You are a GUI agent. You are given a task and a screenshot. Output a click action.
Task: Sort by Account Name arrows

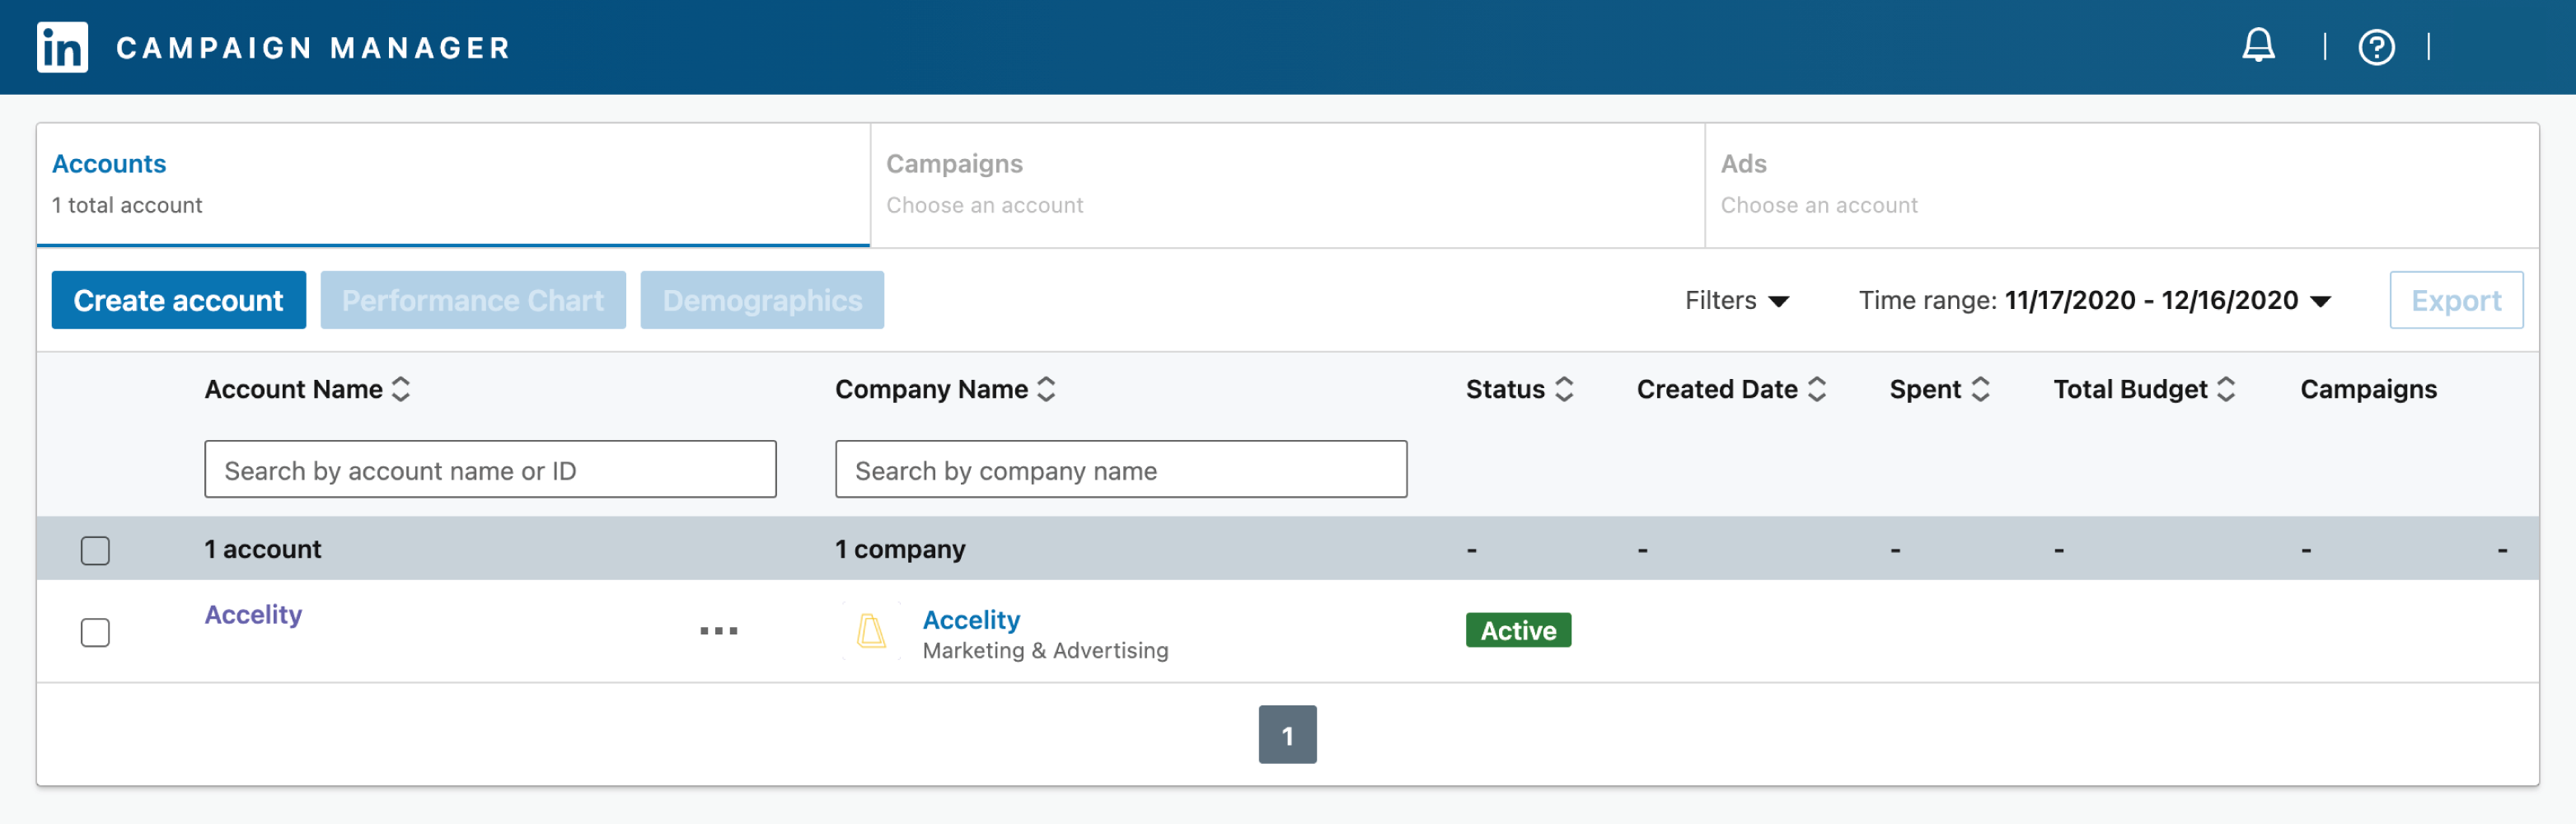pyautogui.click(x=401, y=389)
